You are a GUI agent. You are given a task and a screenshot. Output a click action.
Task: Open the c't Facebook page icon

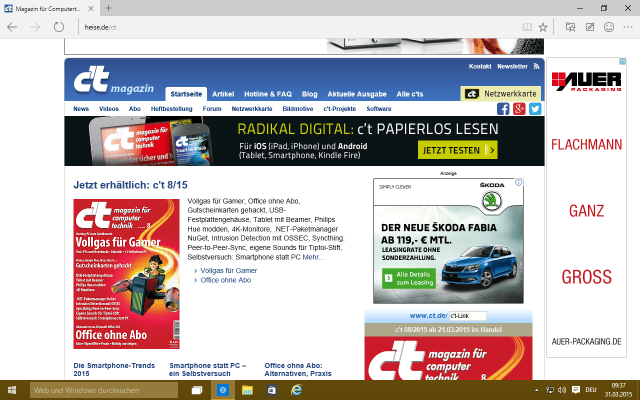[503, 109]
